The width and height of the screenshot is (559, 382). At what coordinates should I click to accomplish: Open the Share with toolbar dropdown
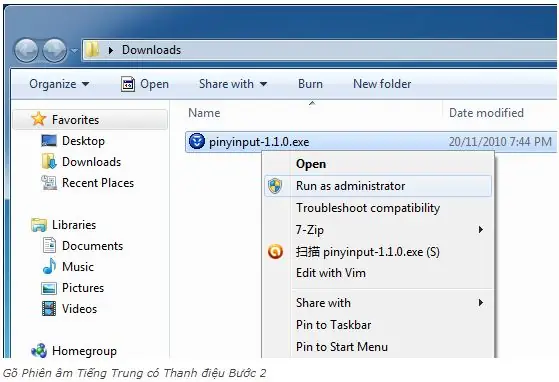tap(233, 84)
